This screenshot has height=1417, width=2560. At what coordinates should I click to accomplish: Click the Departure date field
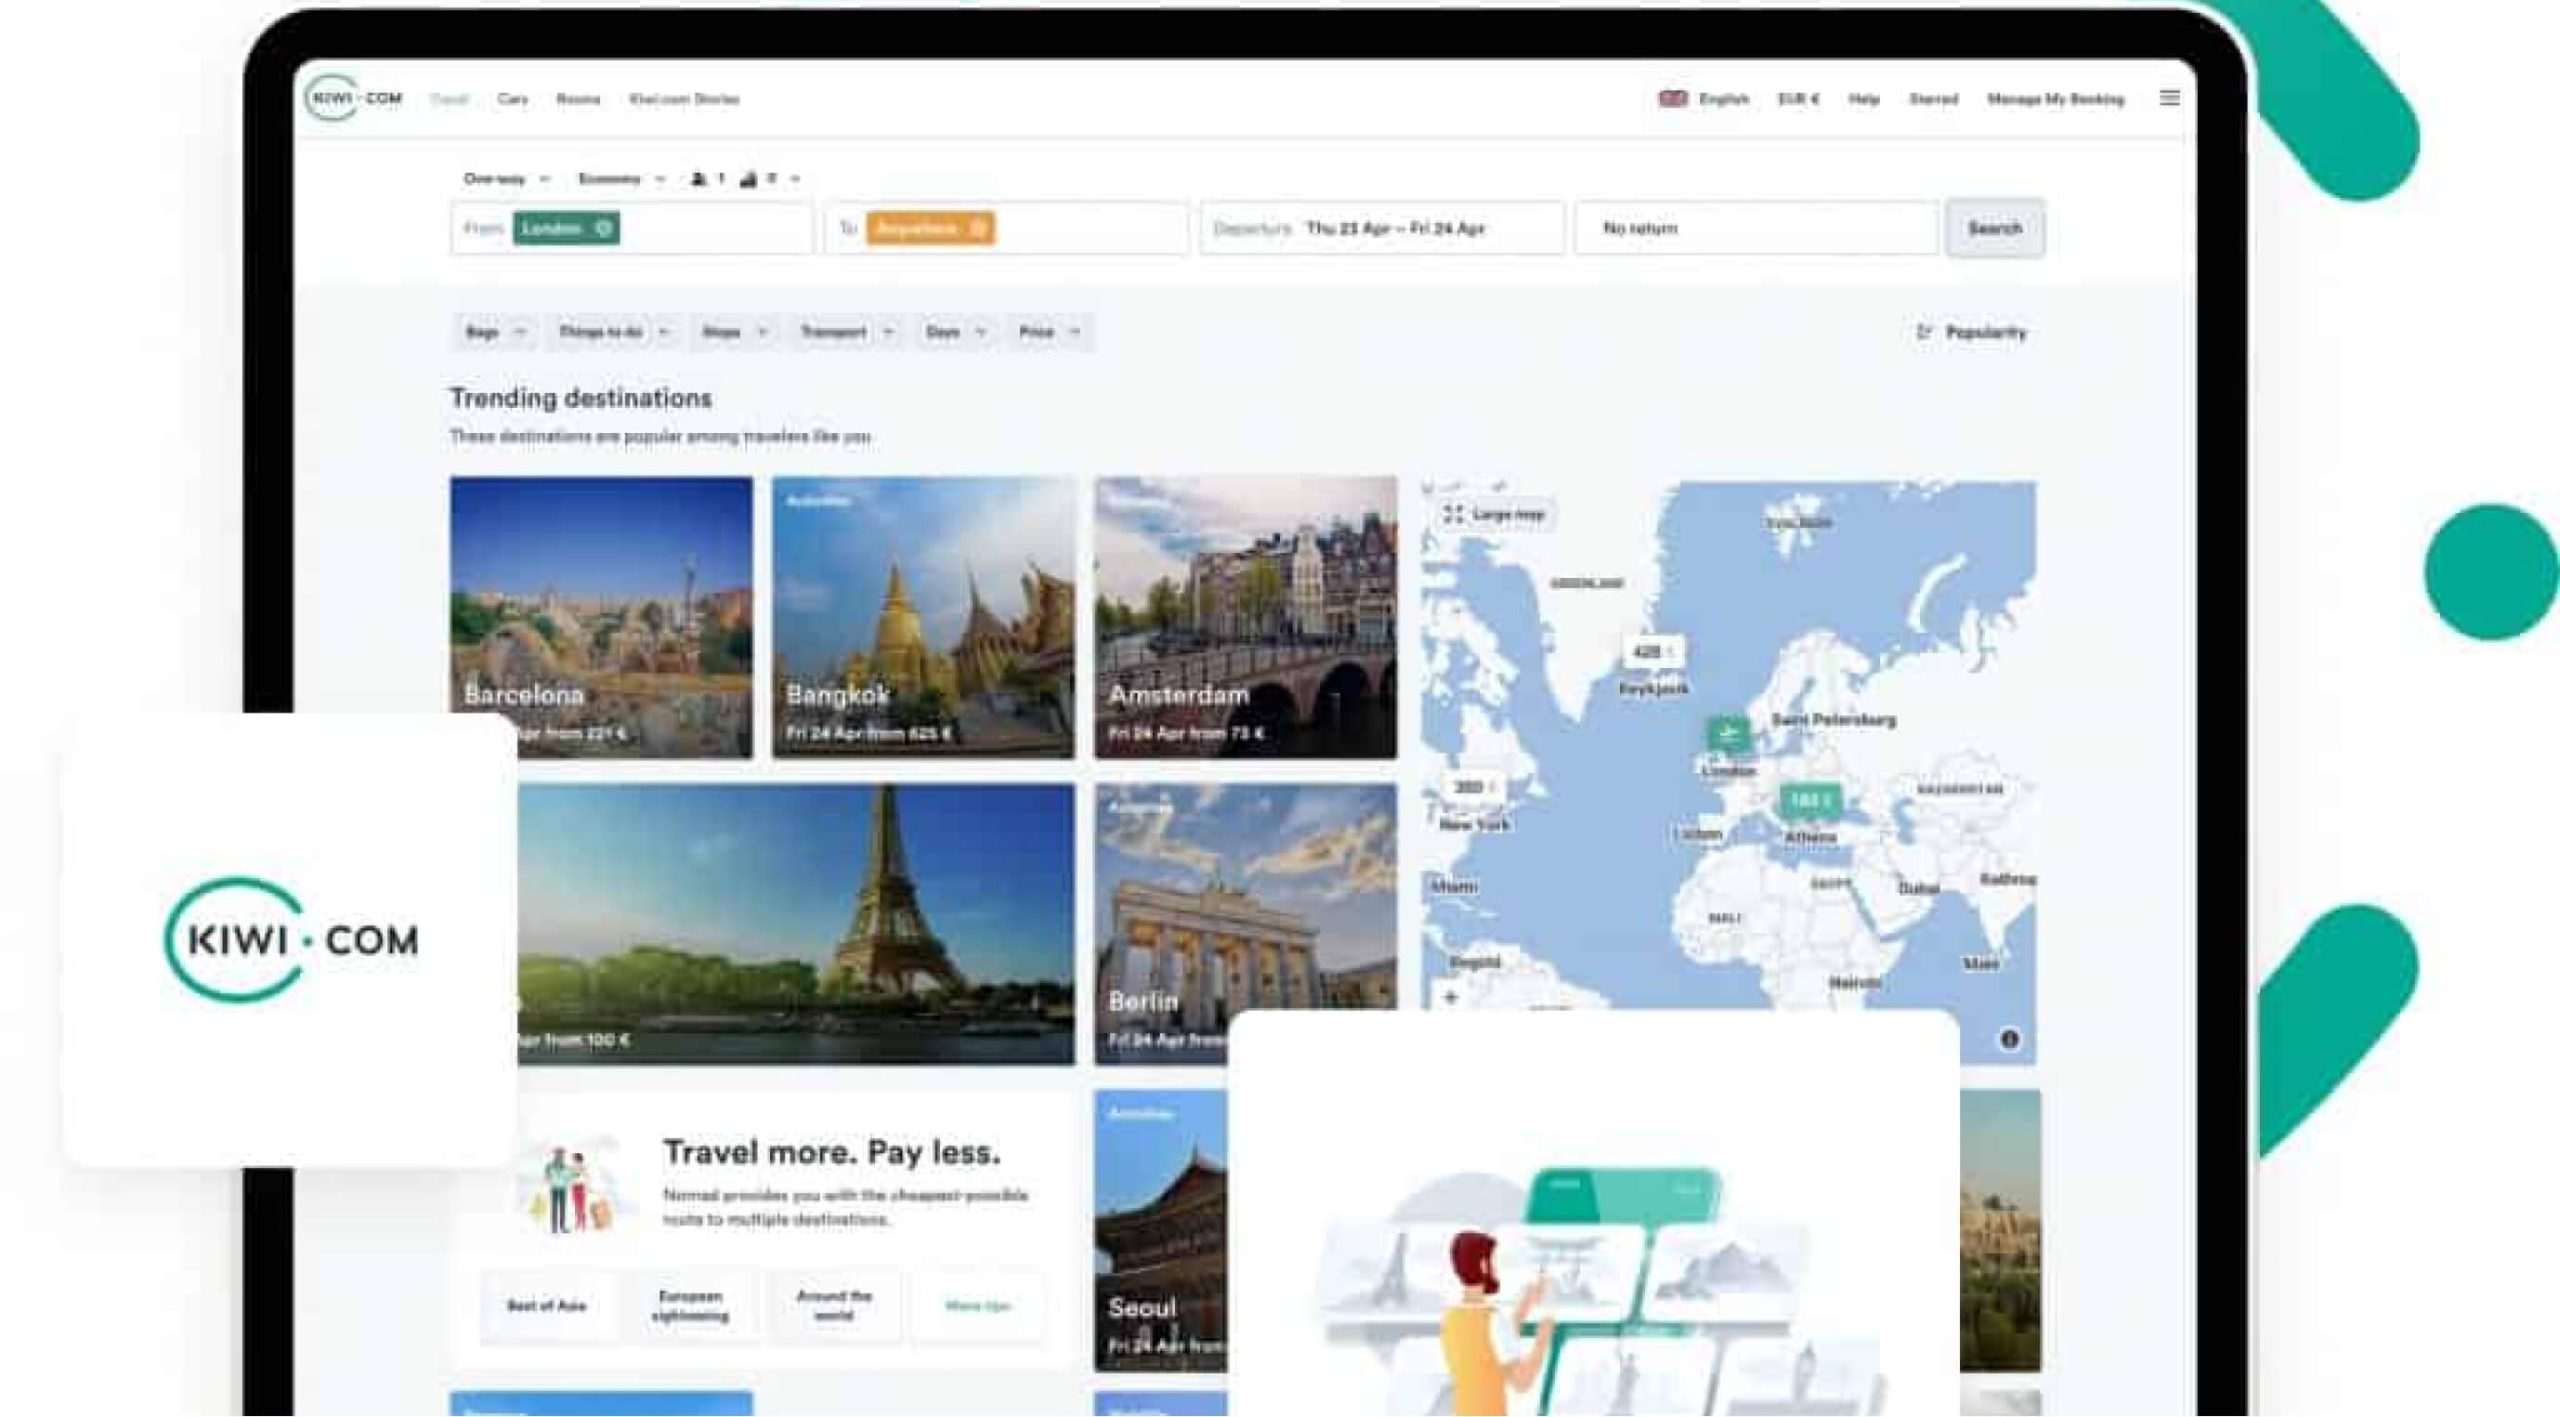pos(1382,228)
